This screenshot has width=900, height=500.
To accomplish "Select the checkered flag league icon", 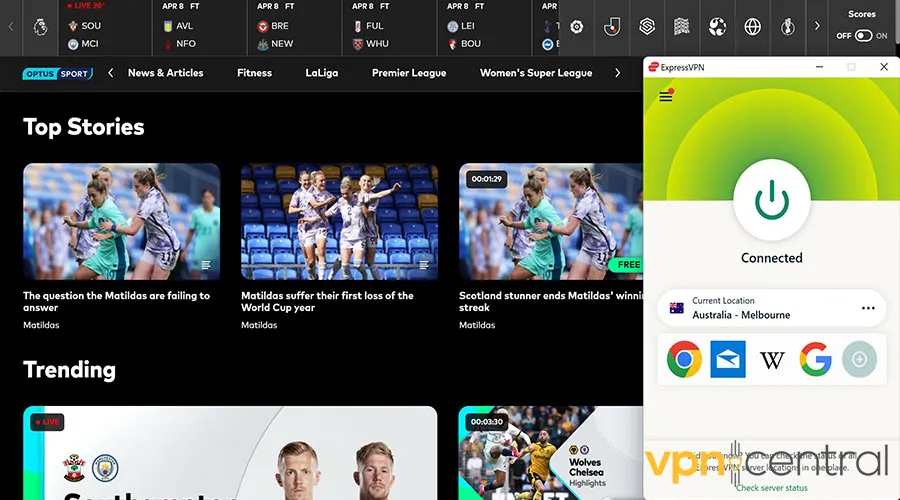I will point(682,26).
